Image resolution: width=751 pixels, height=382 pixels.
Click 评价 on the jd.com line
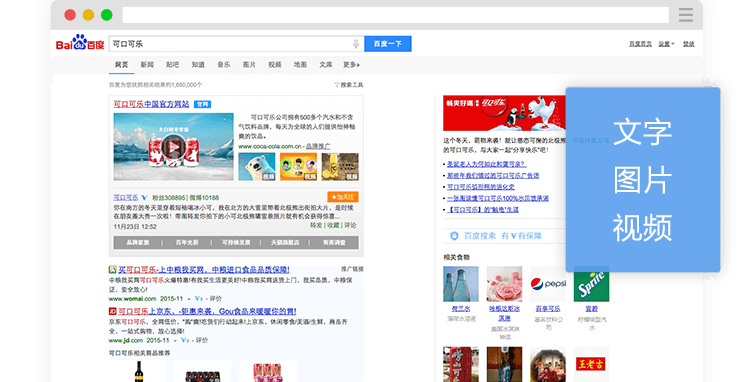[202, 340]
